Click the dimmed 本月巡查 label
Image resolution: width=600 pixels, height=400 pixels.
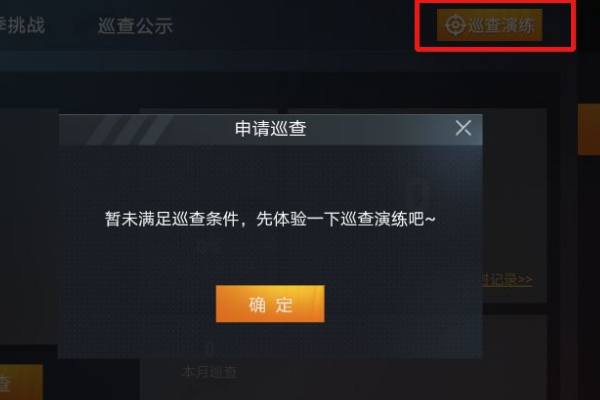tap(209, 372)
